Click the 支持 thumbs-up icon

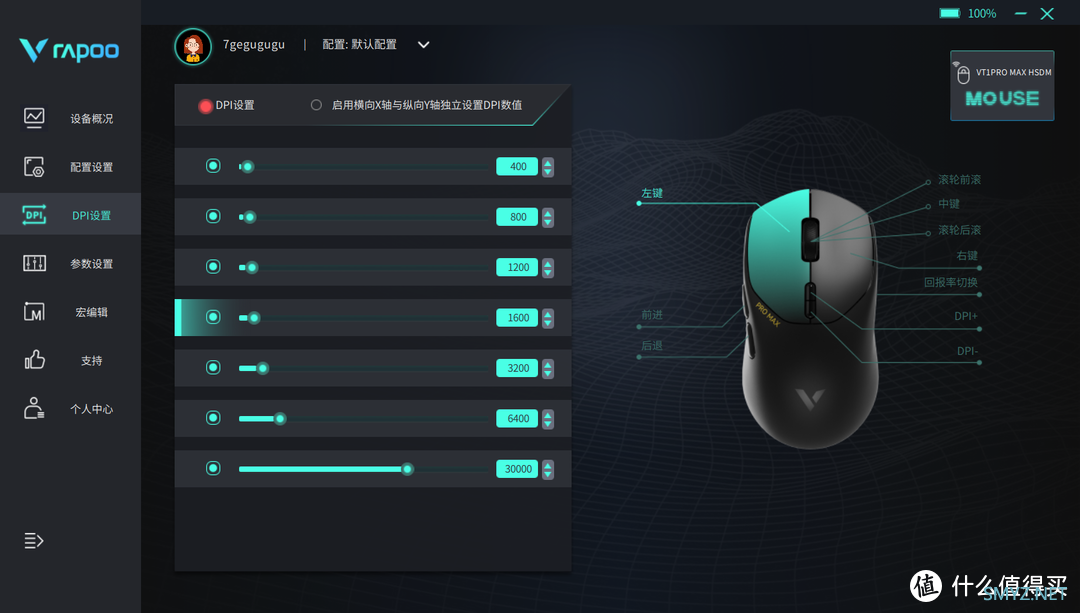click(x=34, y=360)
